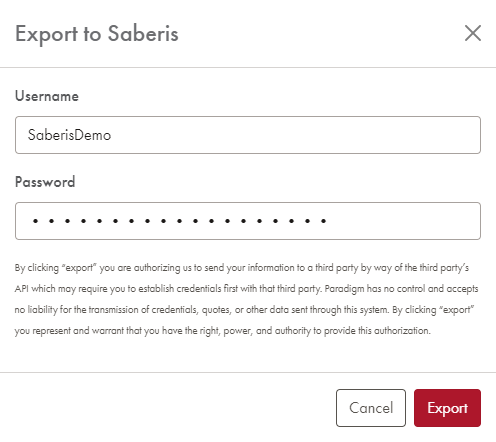Click the first password bullet dot
496x442 pixels.
tap(35, 221)
